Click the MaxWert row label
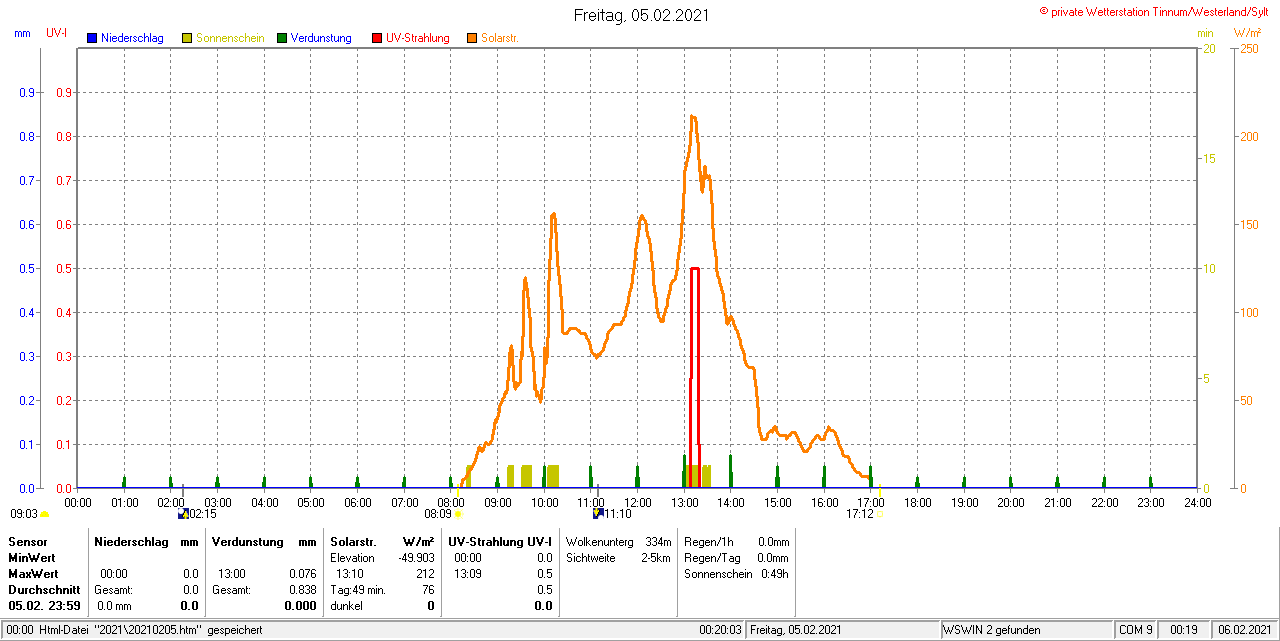Image resolution: width=1280 pixels, height=641 pixels. click(x=34, y=574)
